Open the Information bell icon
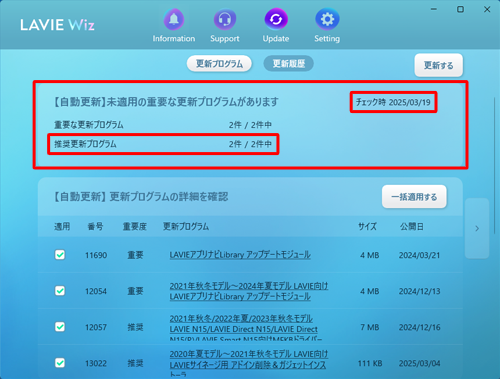 coord(174,20)
